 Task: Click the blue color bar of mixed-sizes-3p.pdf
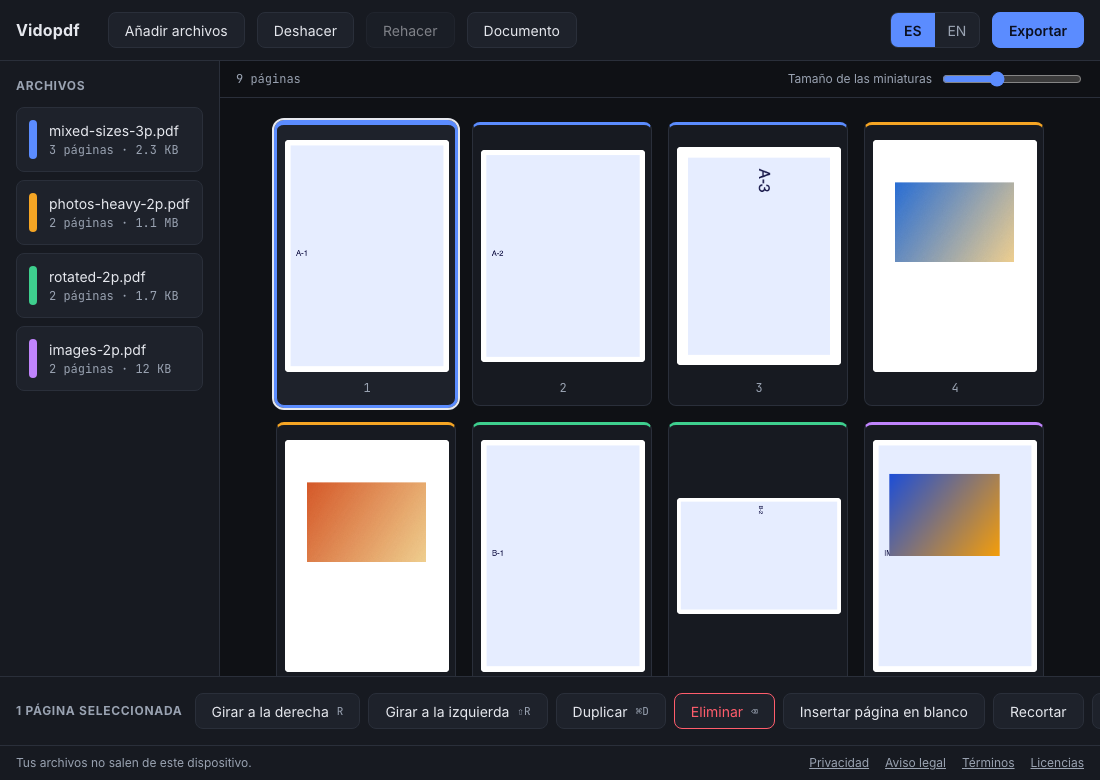[x=33, y=140]
